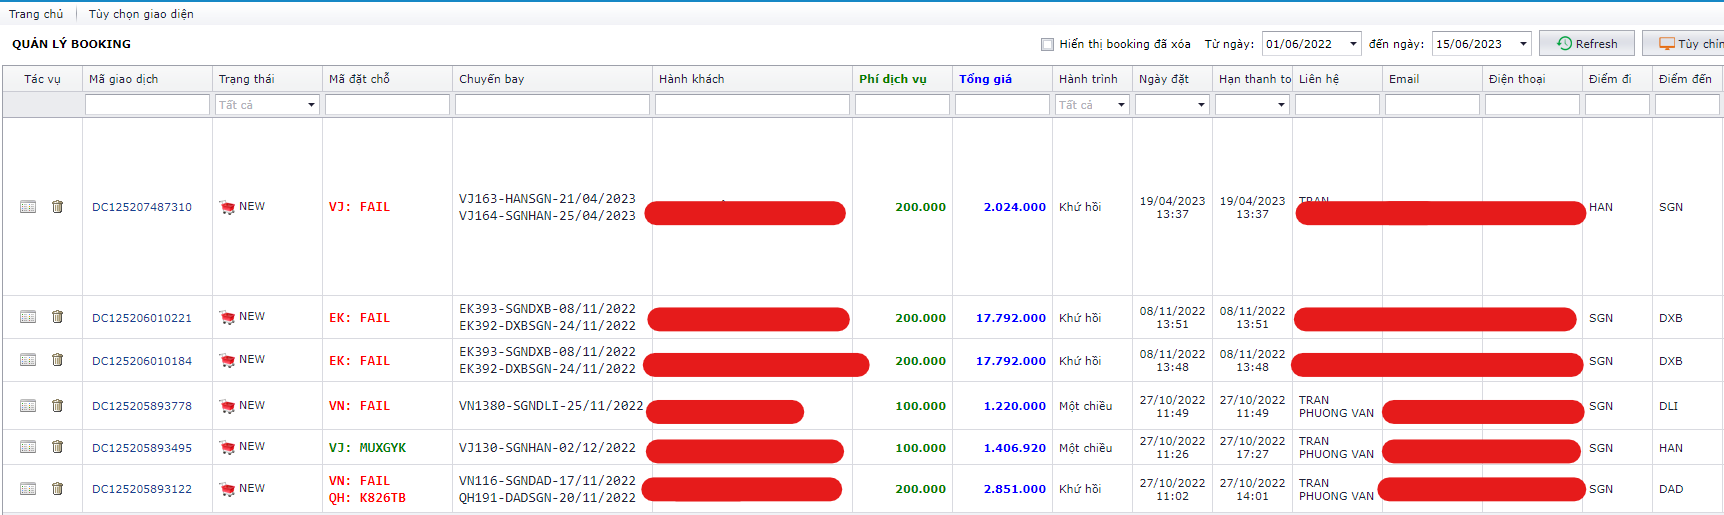Open Tùy chọn giao diện menu
The width and height of the screenshot is (1724, 515).
coord(141,14)
